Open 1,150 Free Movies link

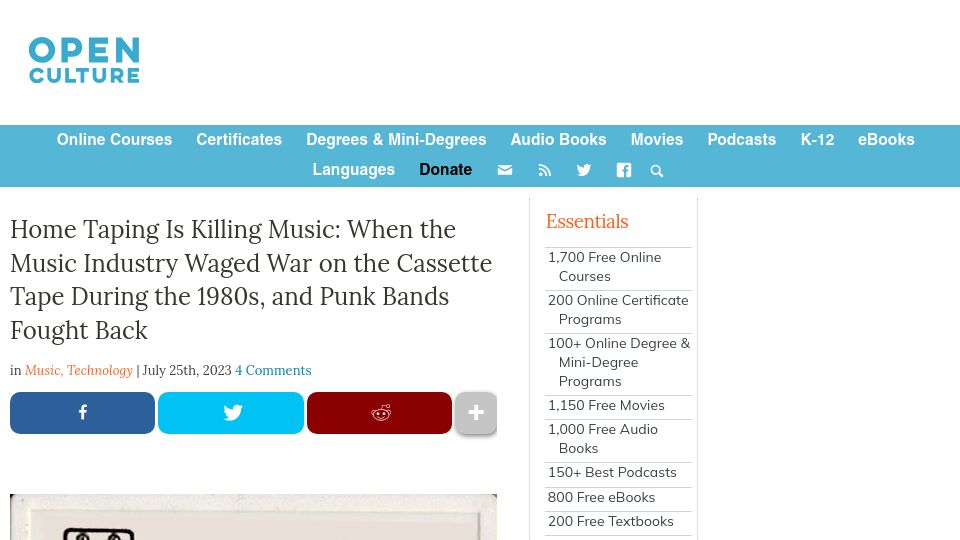(x=606, y=405)
